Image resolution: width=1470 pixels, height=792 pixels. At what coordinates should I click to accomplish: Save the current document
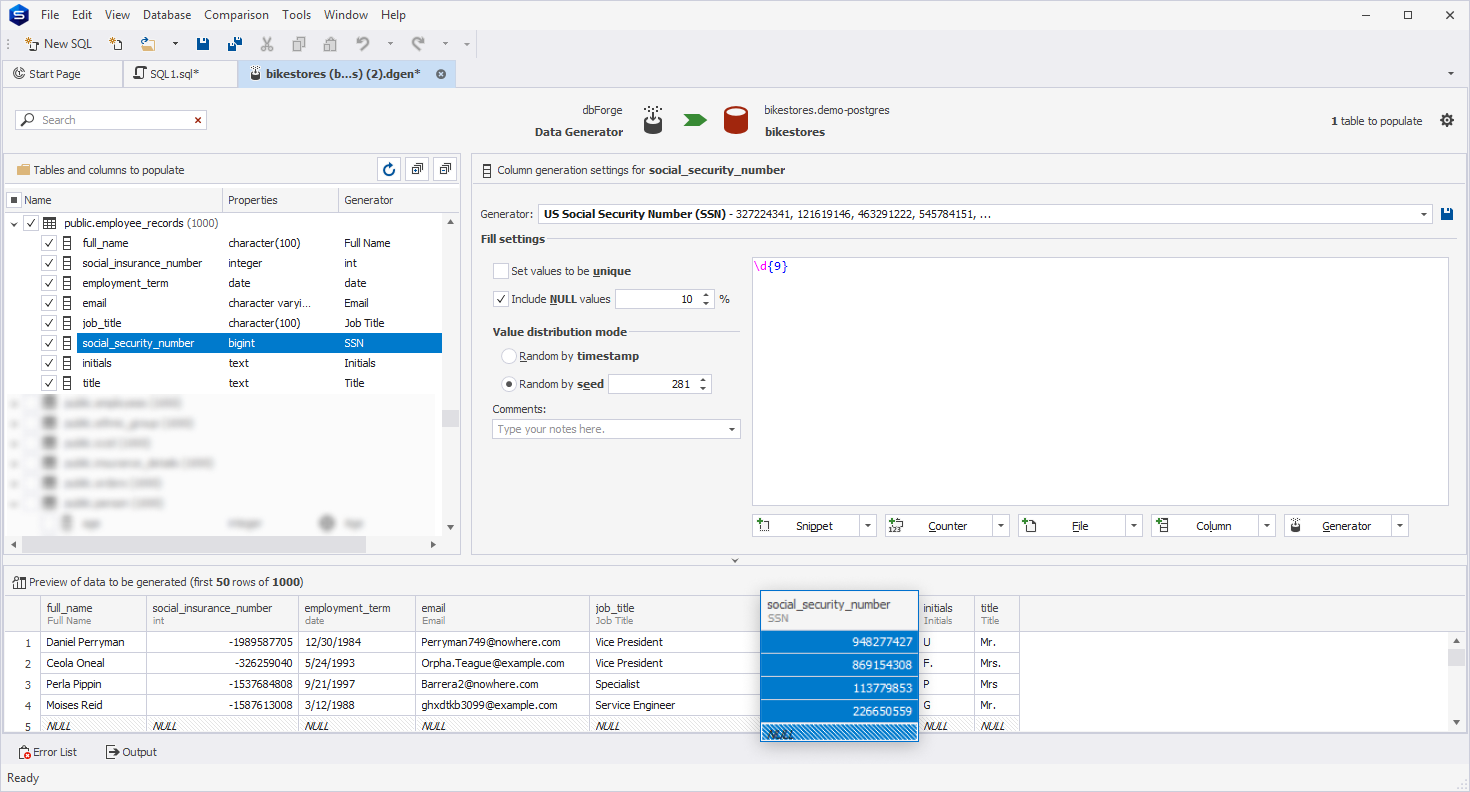[x=203, y=44]
